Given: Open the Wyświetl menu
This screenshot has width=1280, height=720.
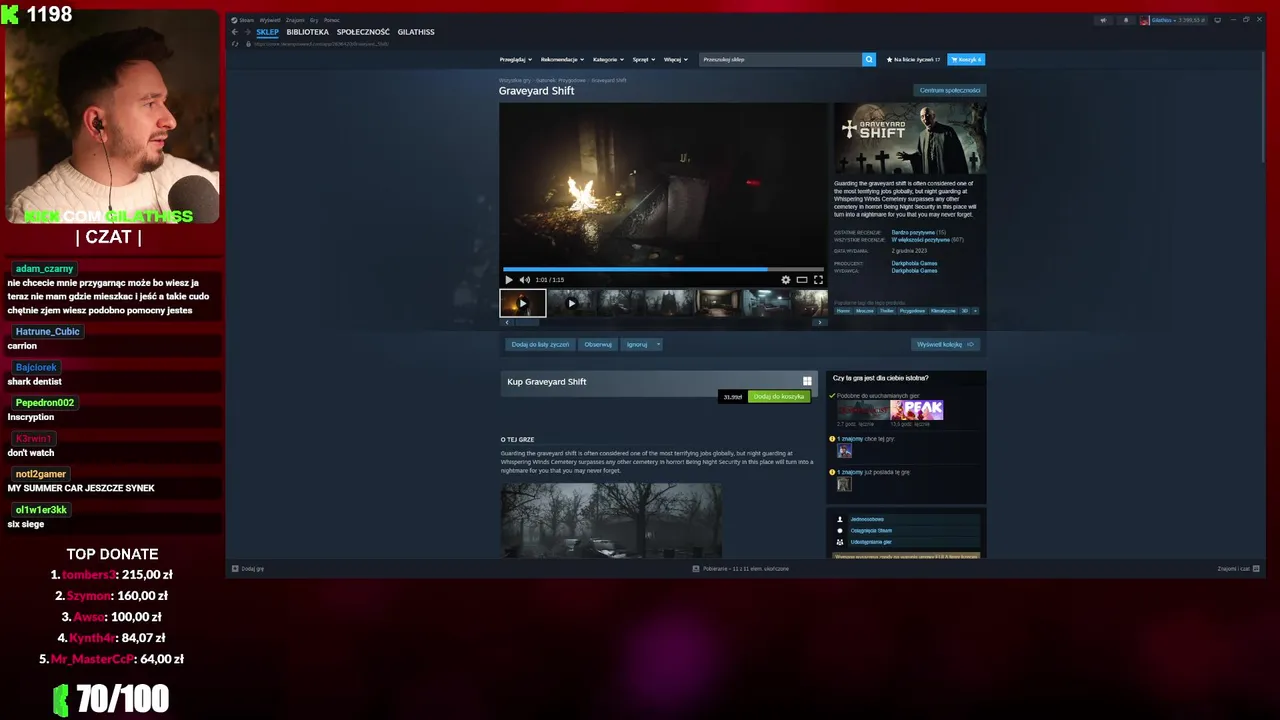Looking at the screenshot, I should pos(270,20).
